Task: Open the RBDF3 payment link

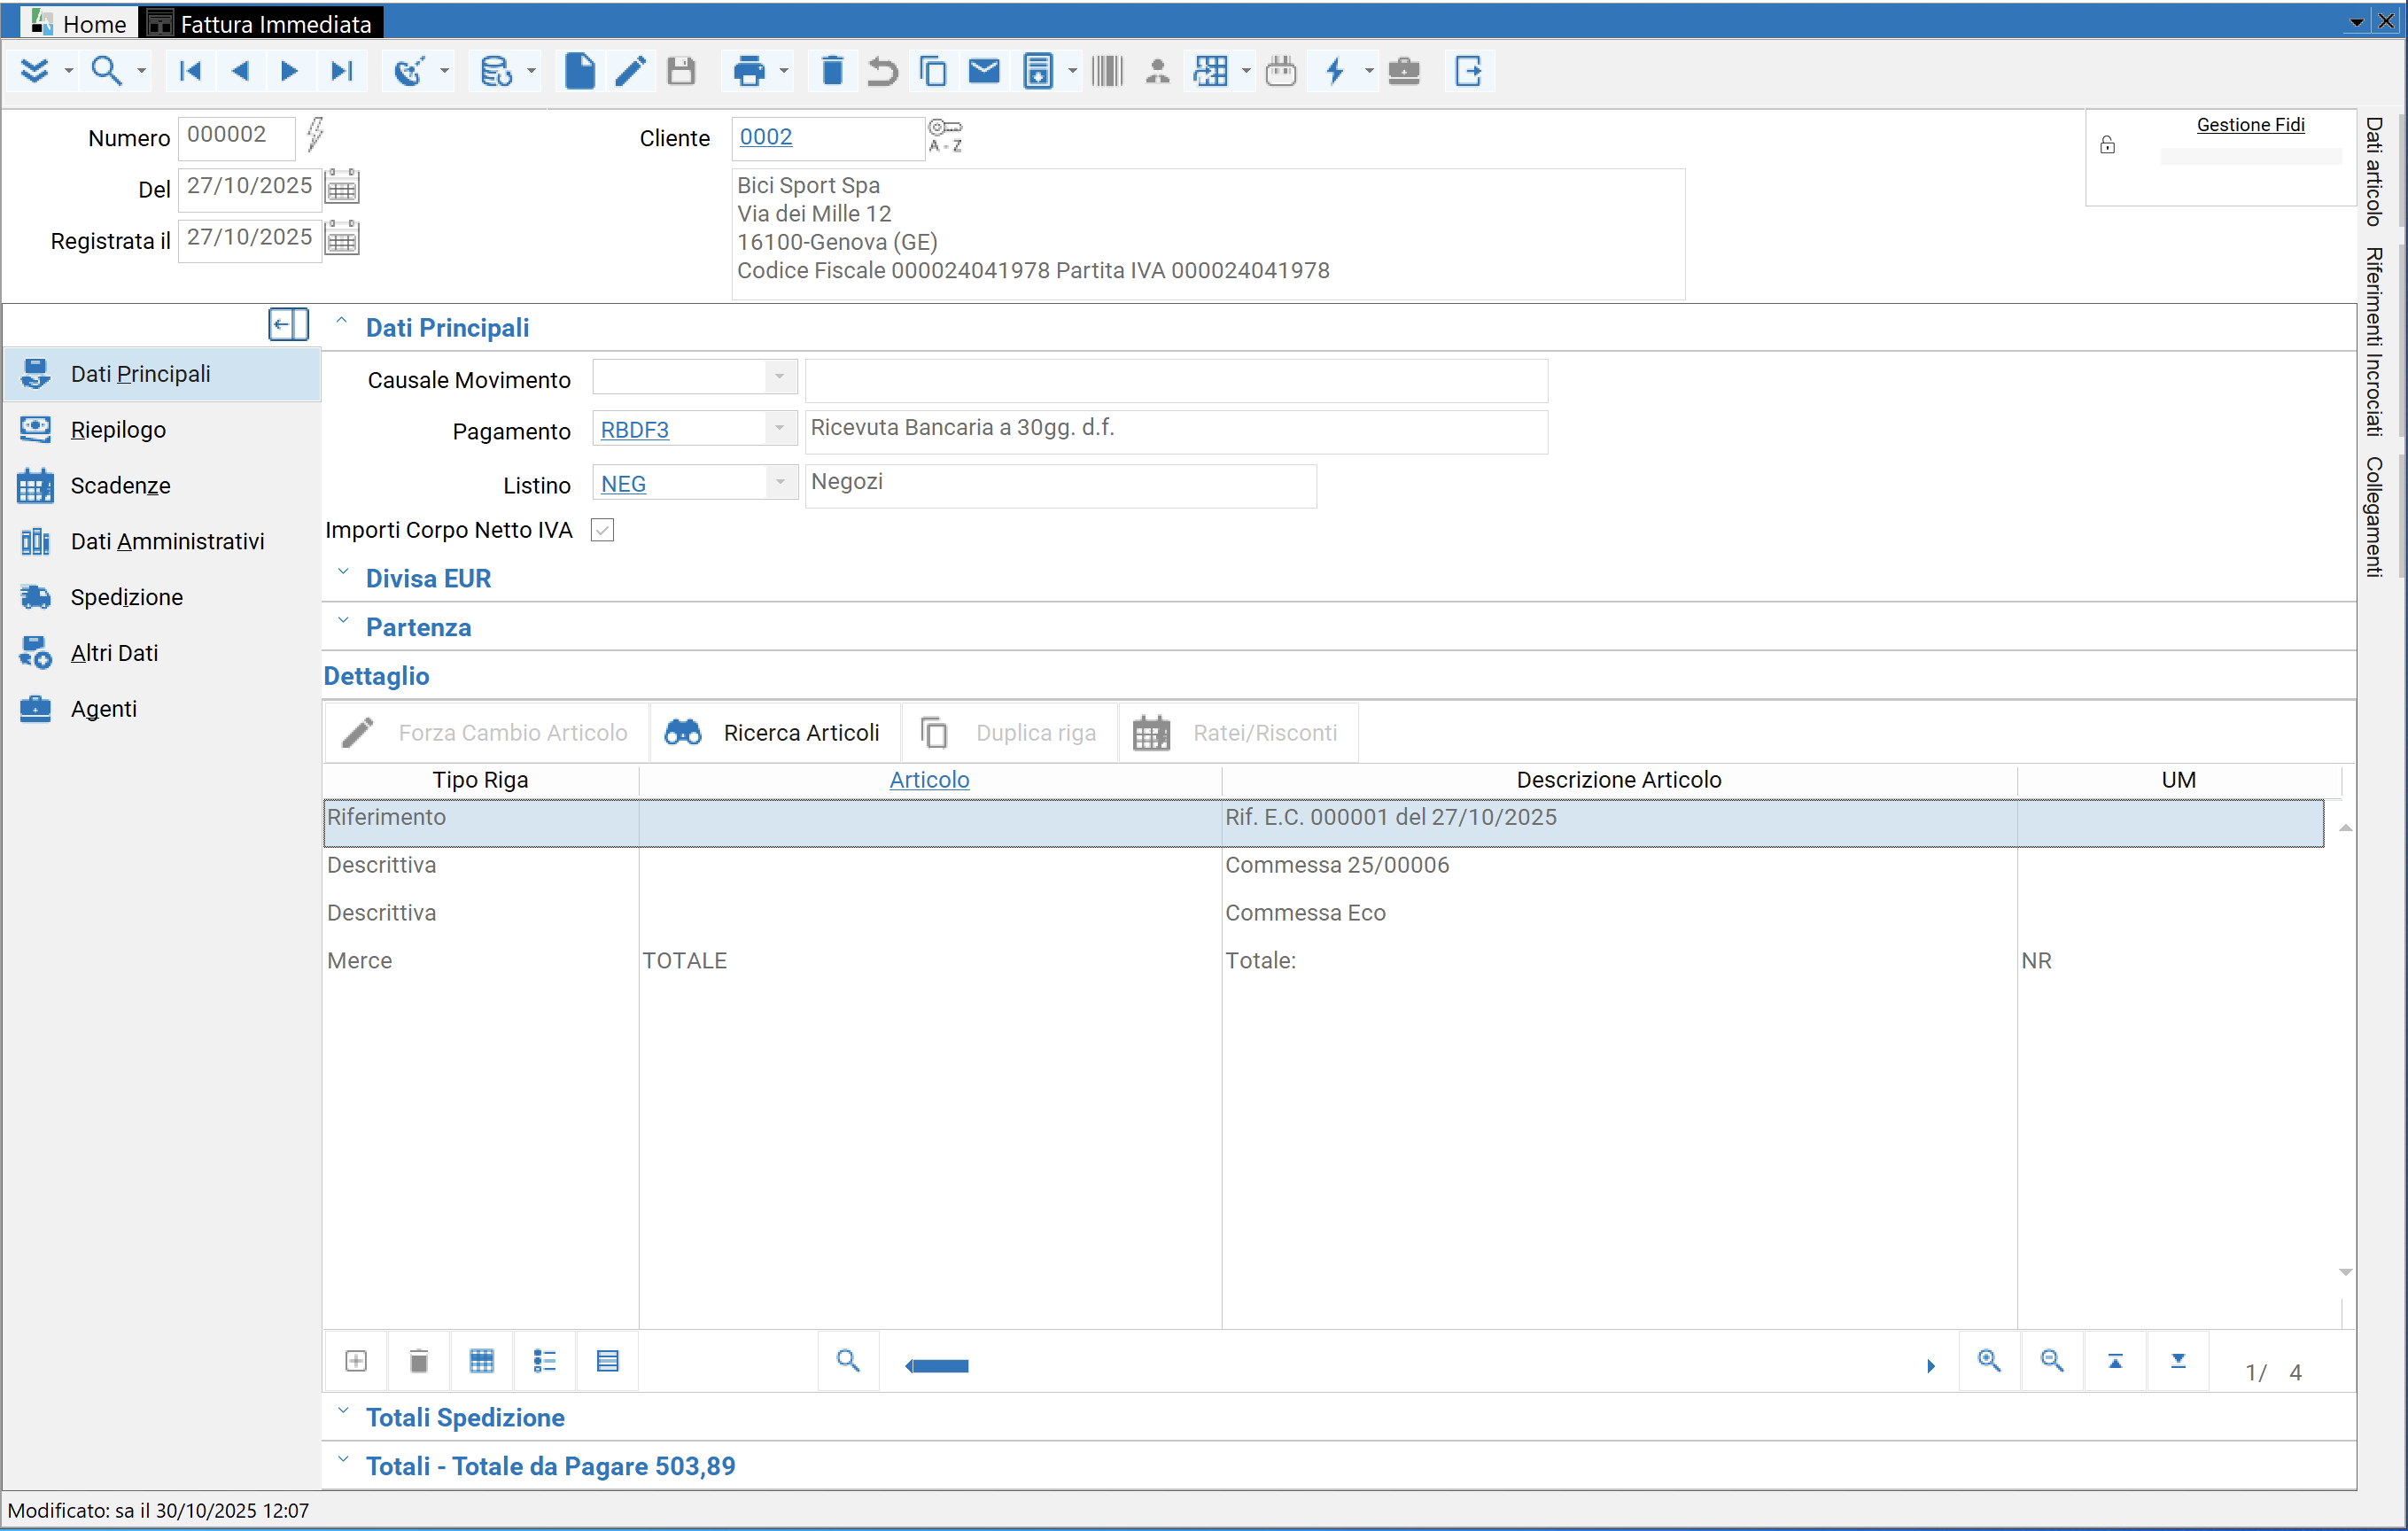Action: point(635,430)
